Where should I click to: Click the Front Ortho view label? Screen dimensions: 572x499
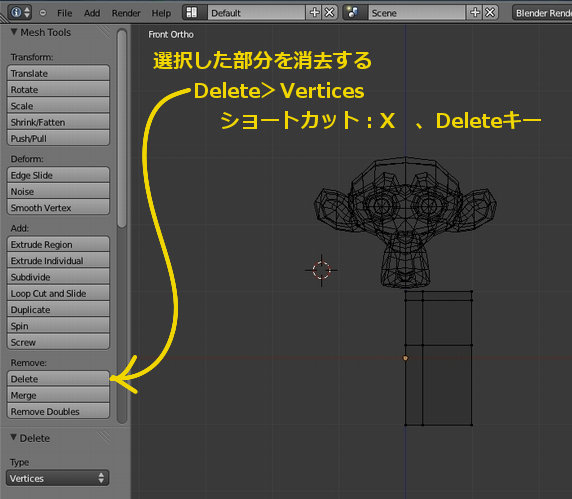[171, 34]
